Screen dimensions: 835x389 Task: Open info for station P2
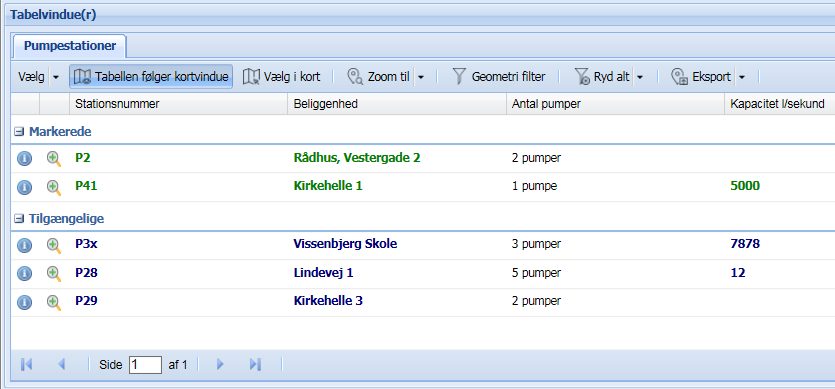[x=24, y=158]
